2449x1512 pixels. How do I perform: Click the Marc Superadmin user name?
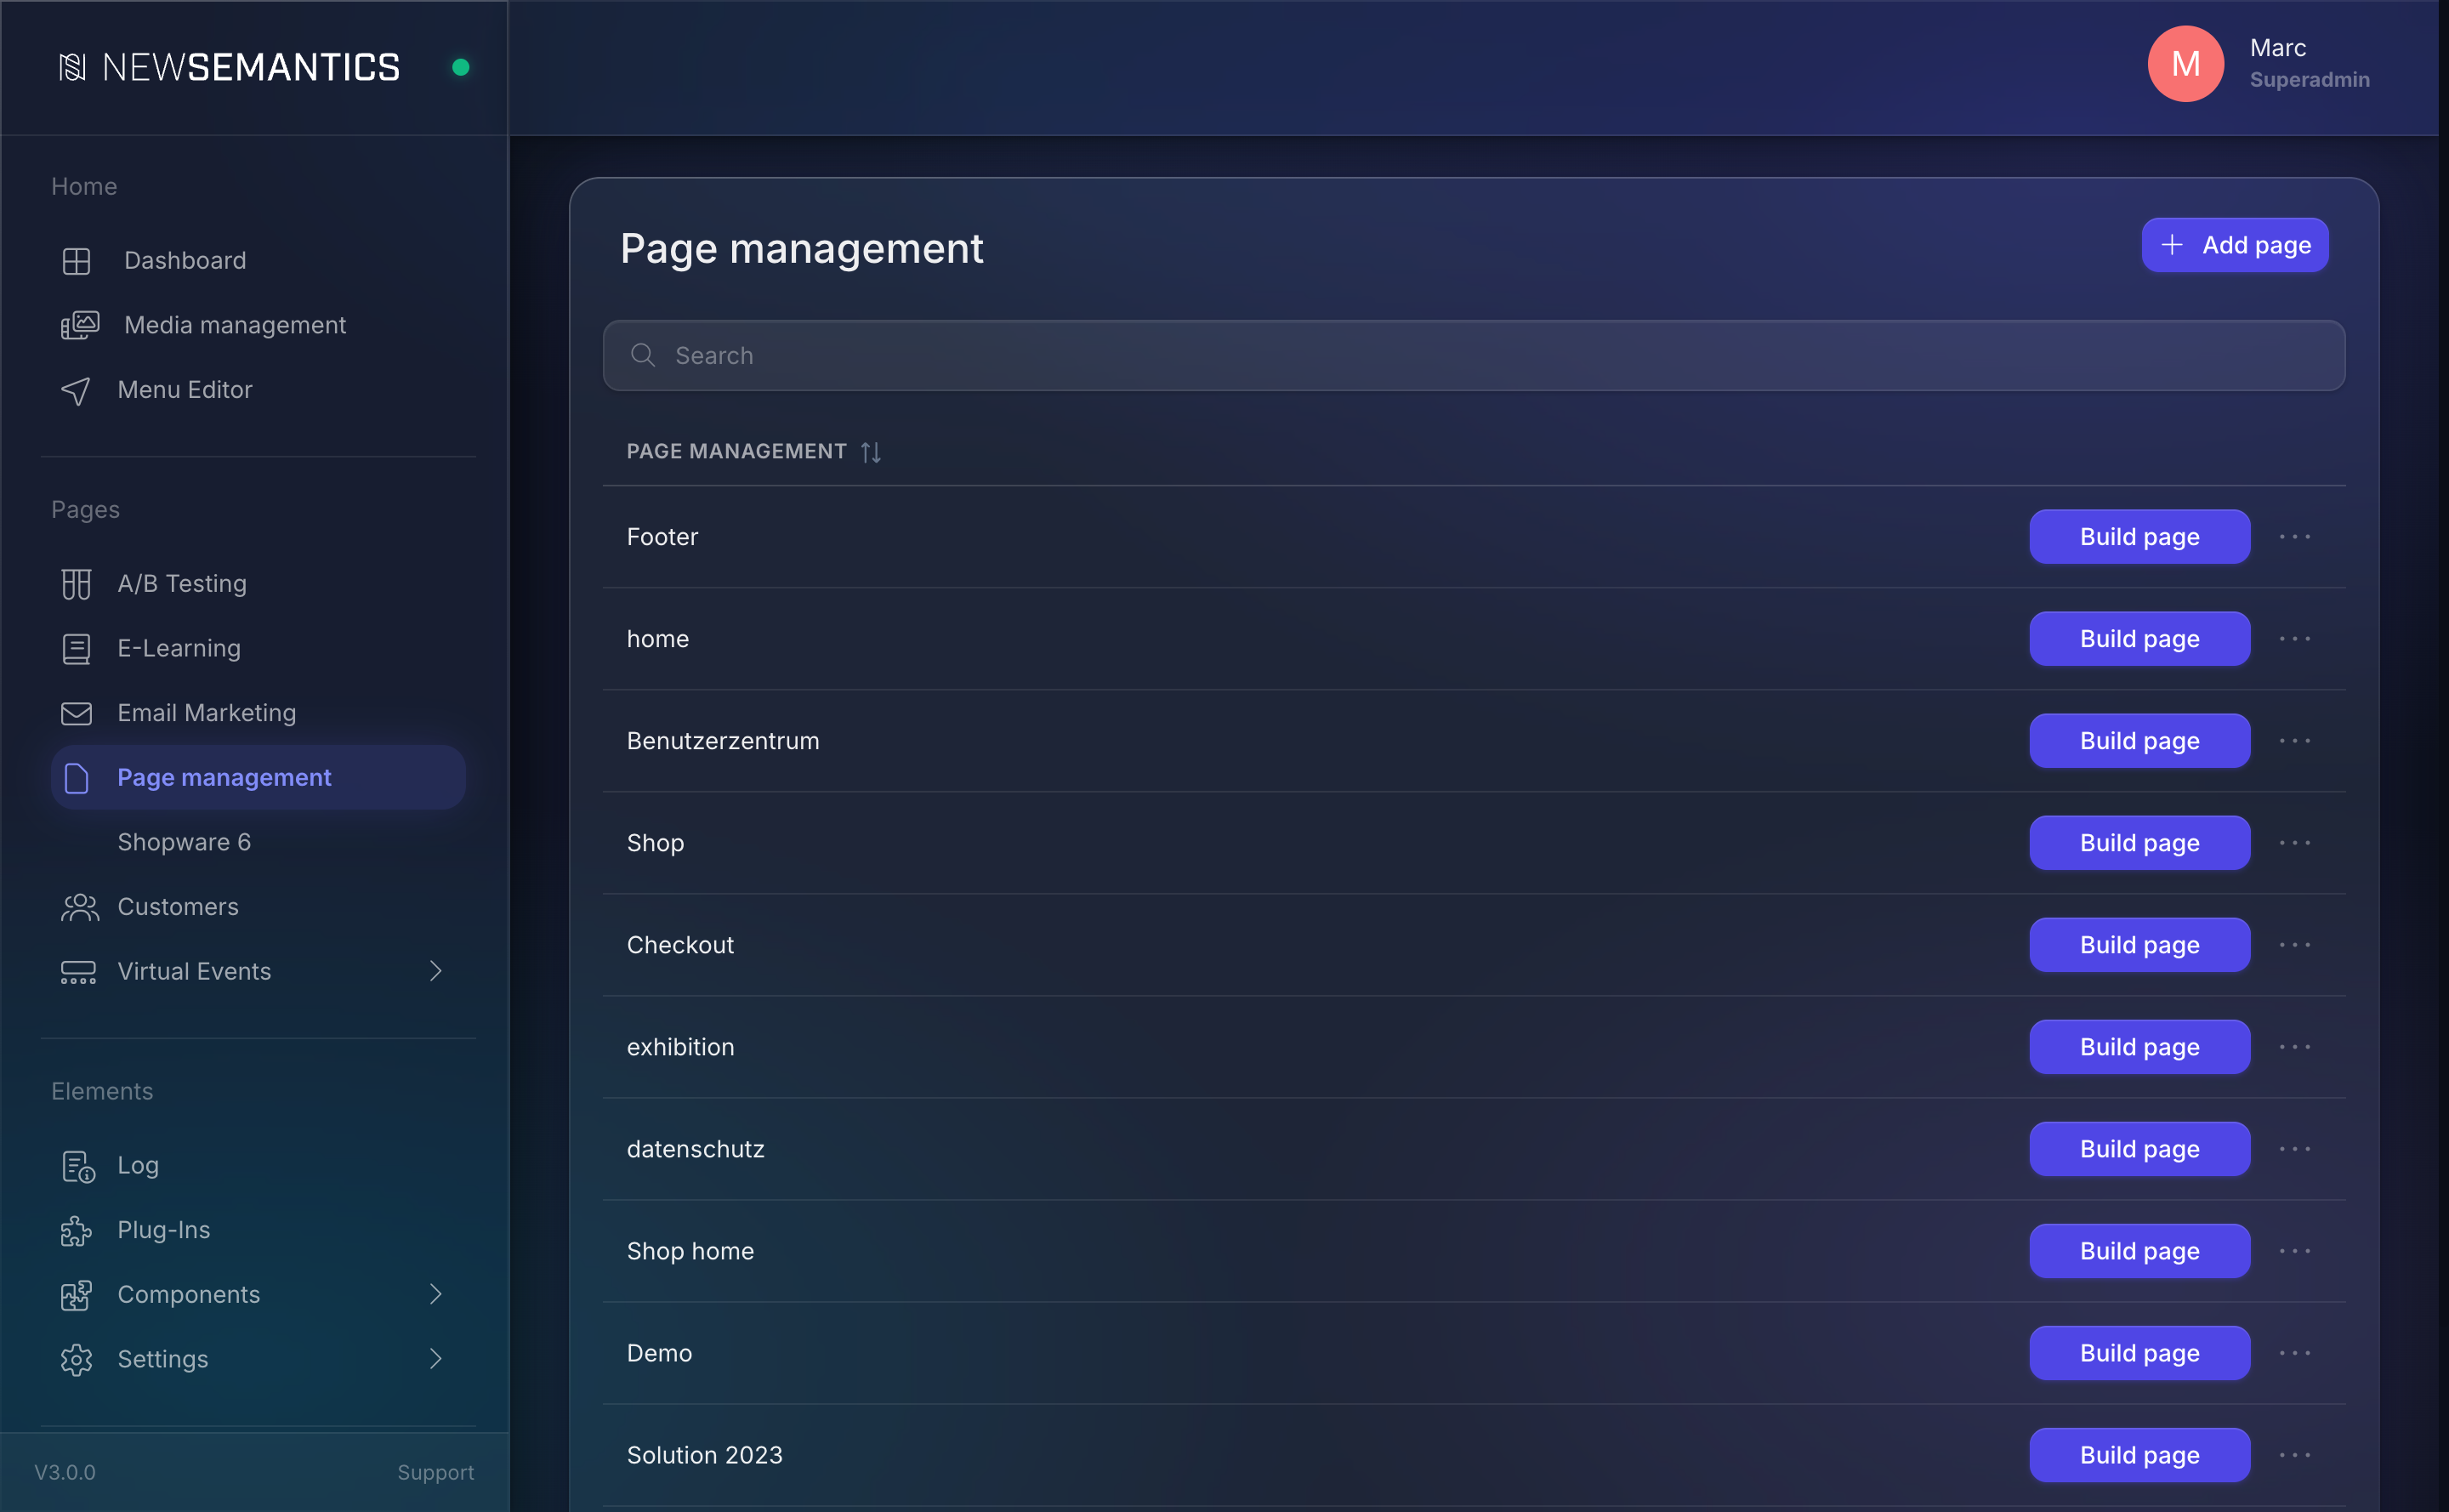2309,63
